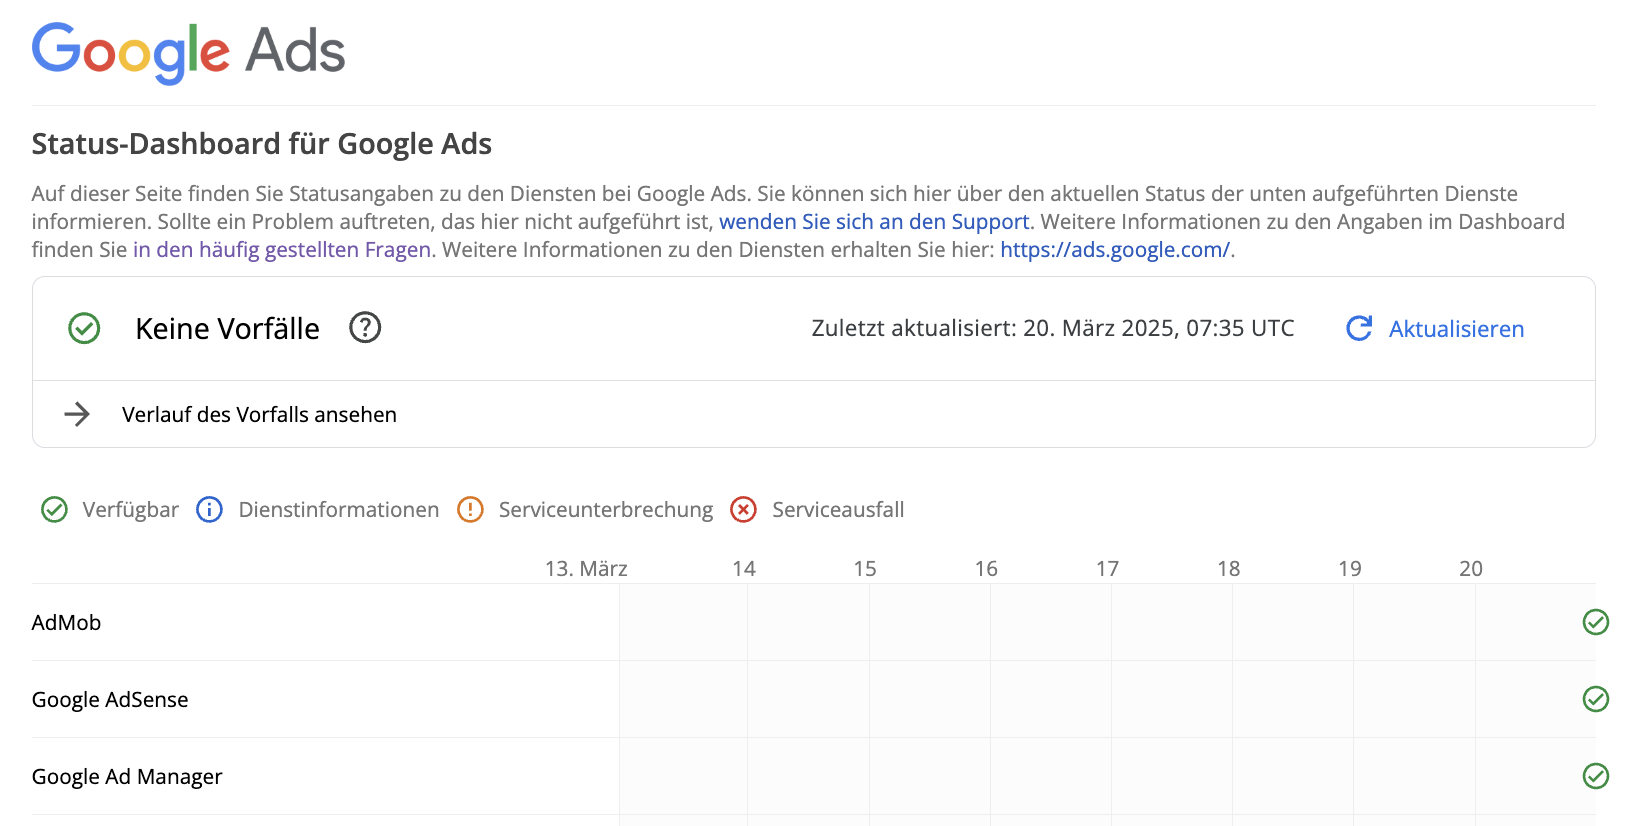Click the '13. März' date column header
1632x826 pixels.
pyautogui.click(x=586, y=568)
